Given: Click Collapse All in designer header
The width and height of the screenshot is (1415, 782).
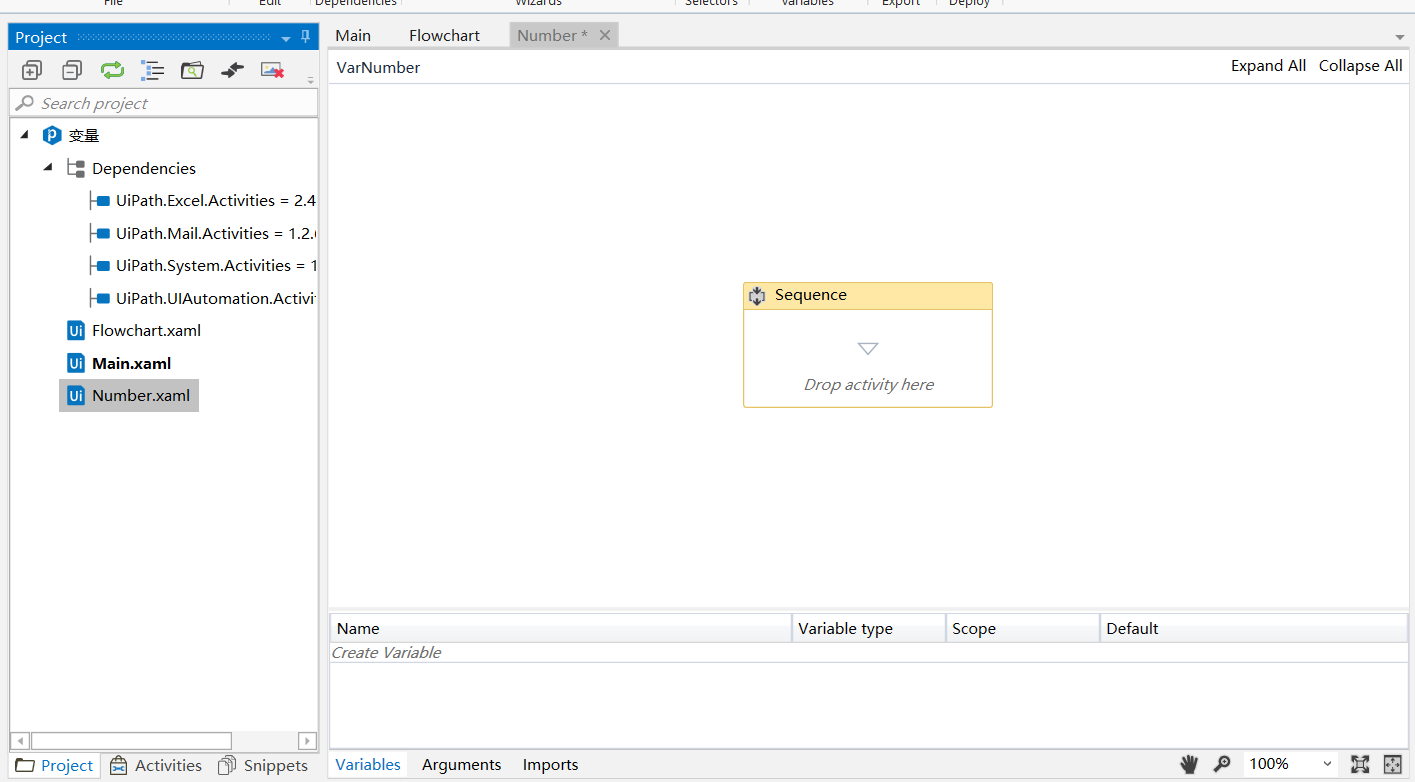Looking at the screenshot, I should click(x=1360, y=65).
